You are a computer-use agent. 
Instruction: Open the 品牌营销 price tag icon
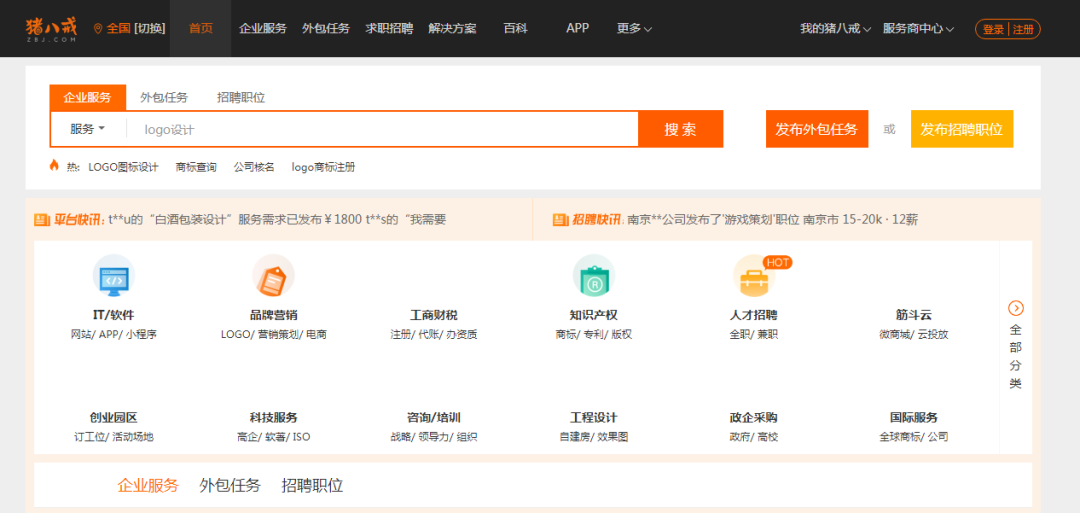[273, 276]
